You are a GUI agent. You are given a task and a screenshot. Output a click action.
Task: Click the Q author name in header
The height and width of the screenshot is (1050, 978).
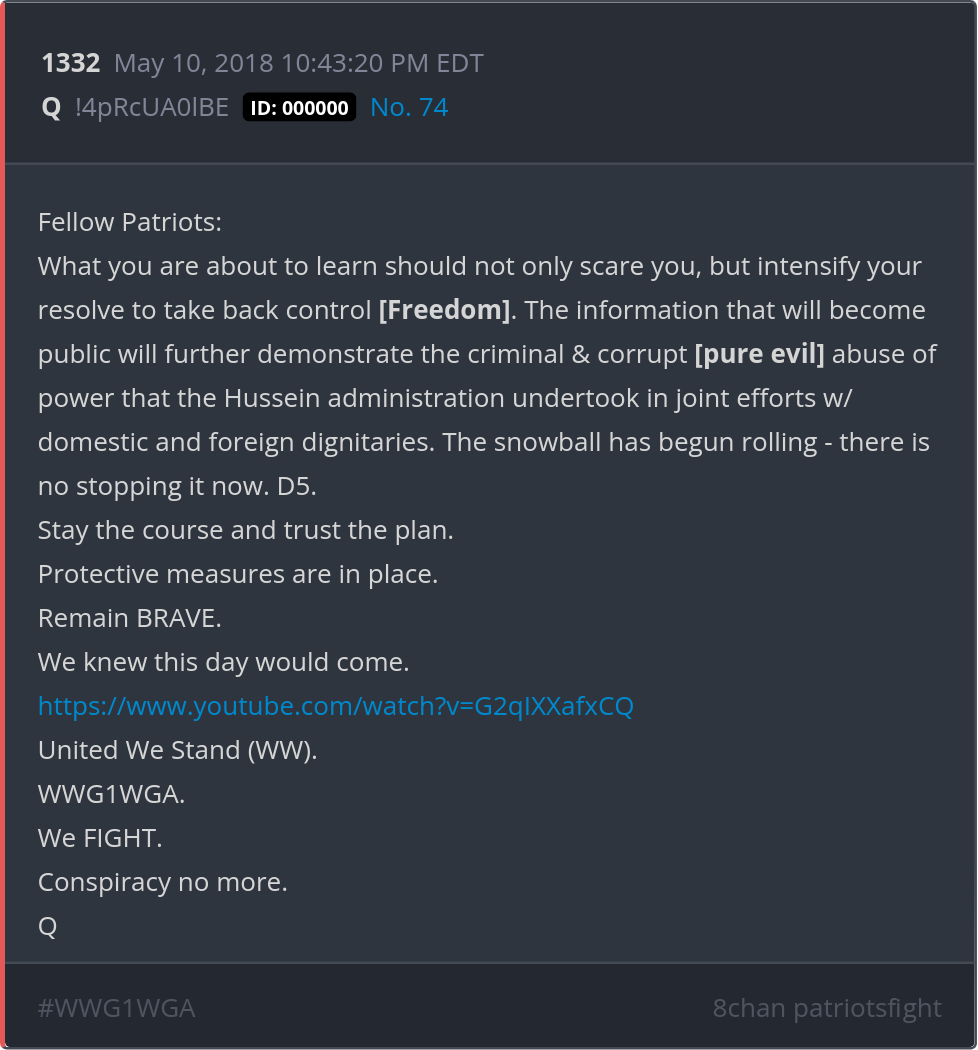[51, 108]
